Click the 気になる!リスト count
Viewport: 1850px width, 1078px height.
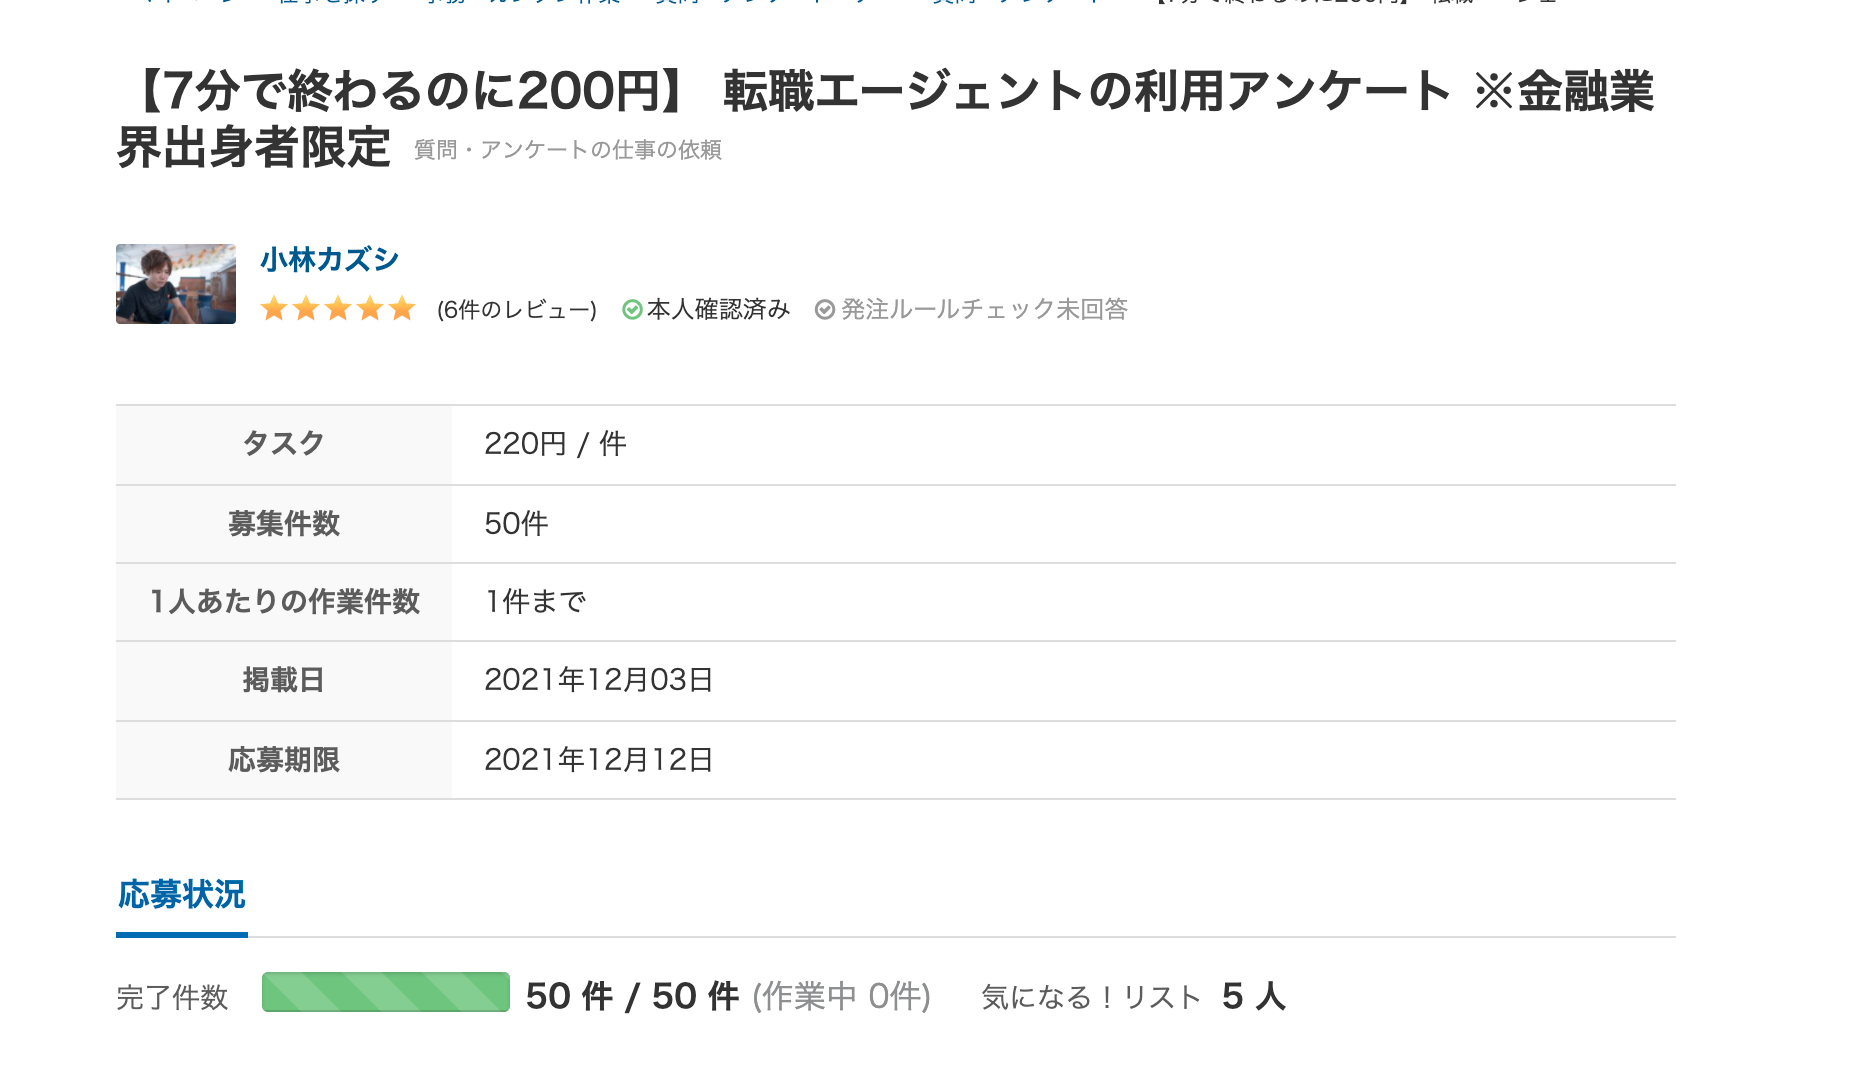click(1254, 996)
